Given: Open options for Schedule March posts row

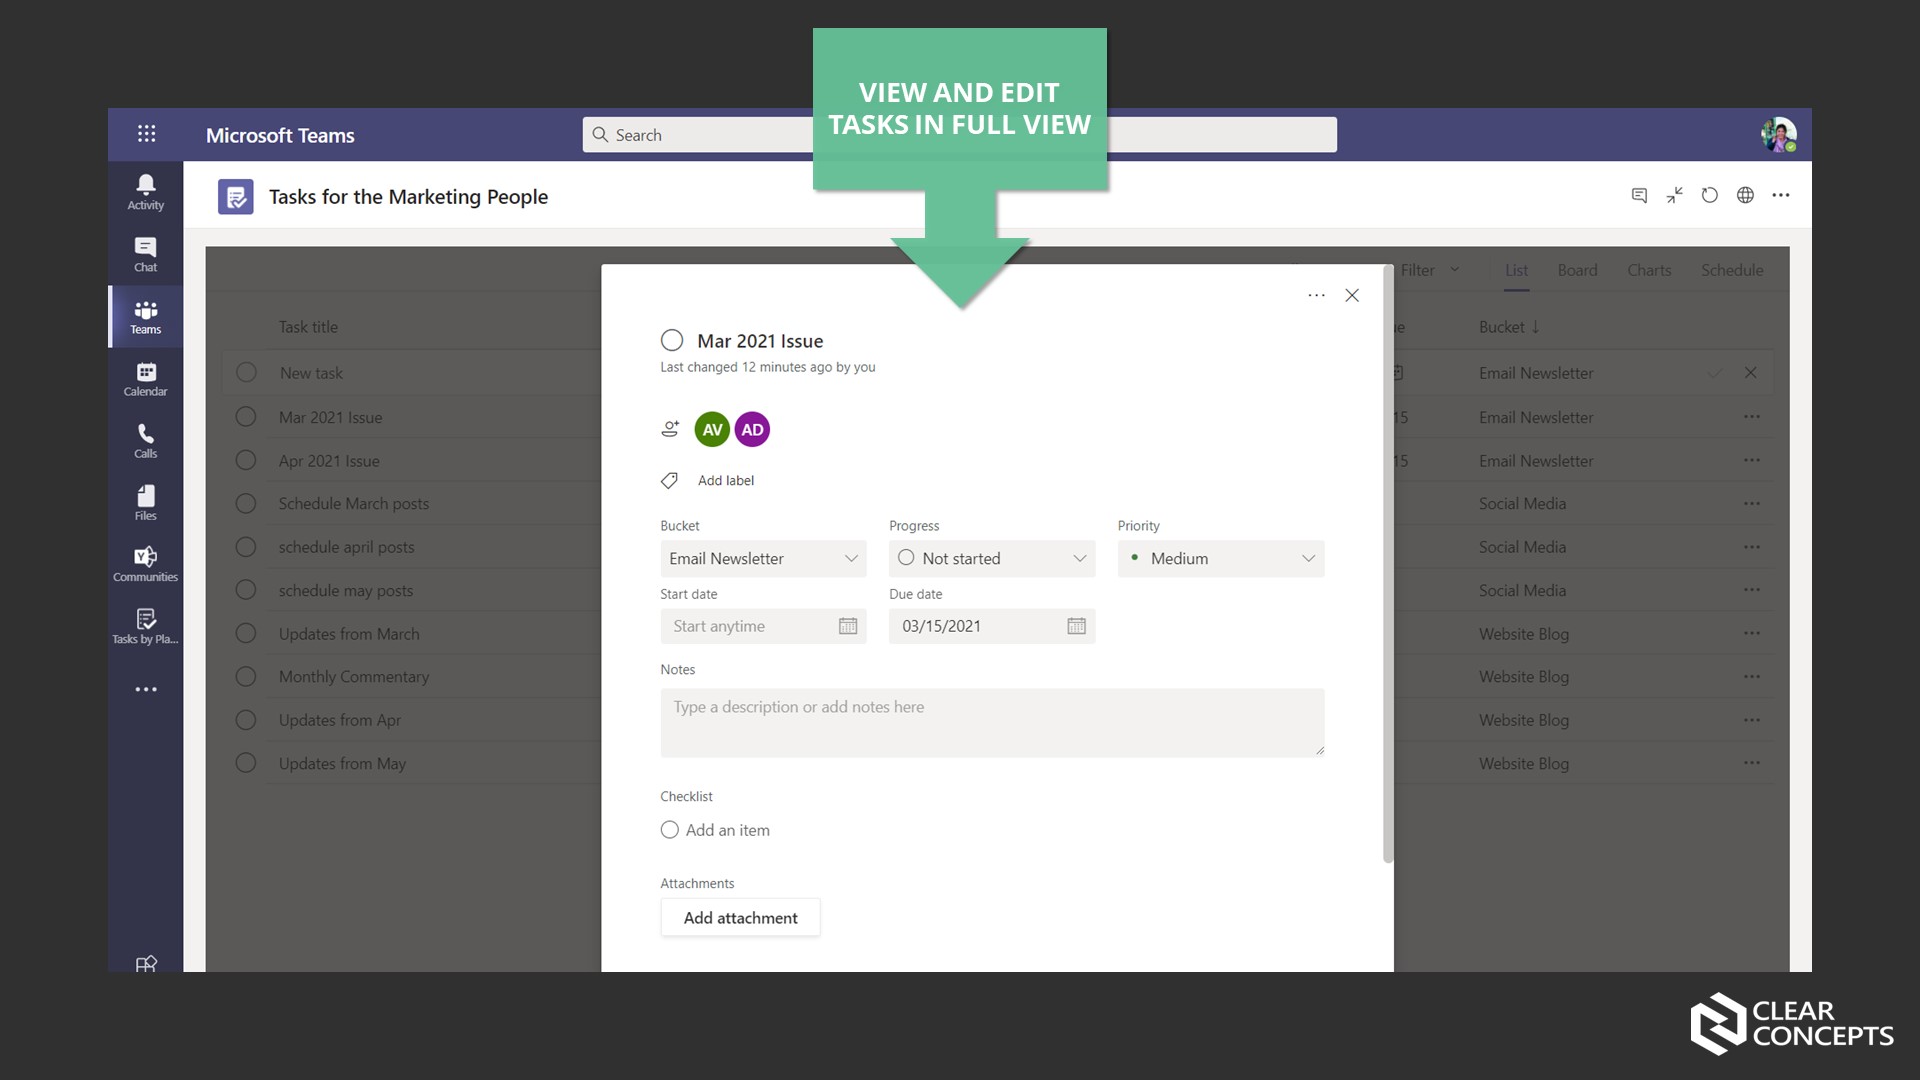Looking at the screenshot, I should (x=1752, y=503).
